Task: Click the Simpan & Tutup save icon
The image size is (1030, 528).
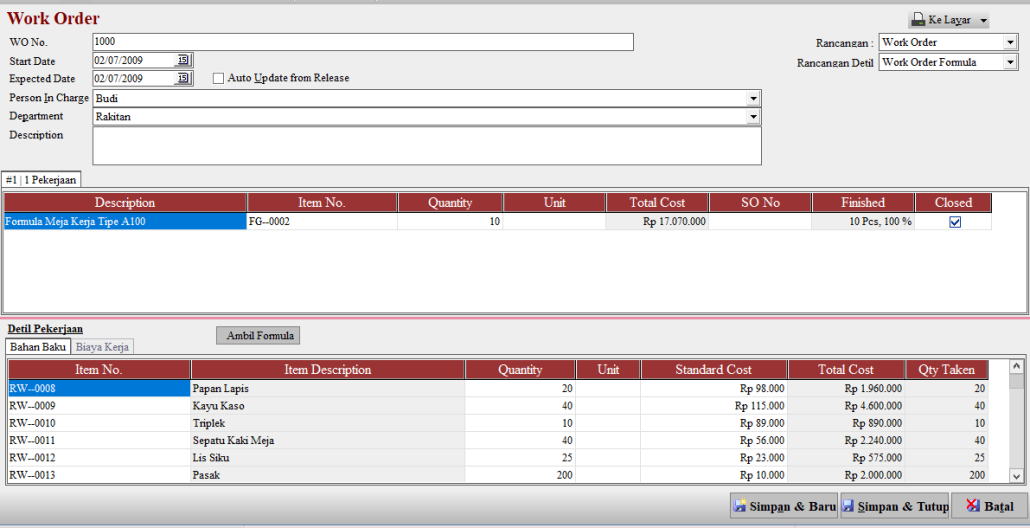Action: pos(850,507)
